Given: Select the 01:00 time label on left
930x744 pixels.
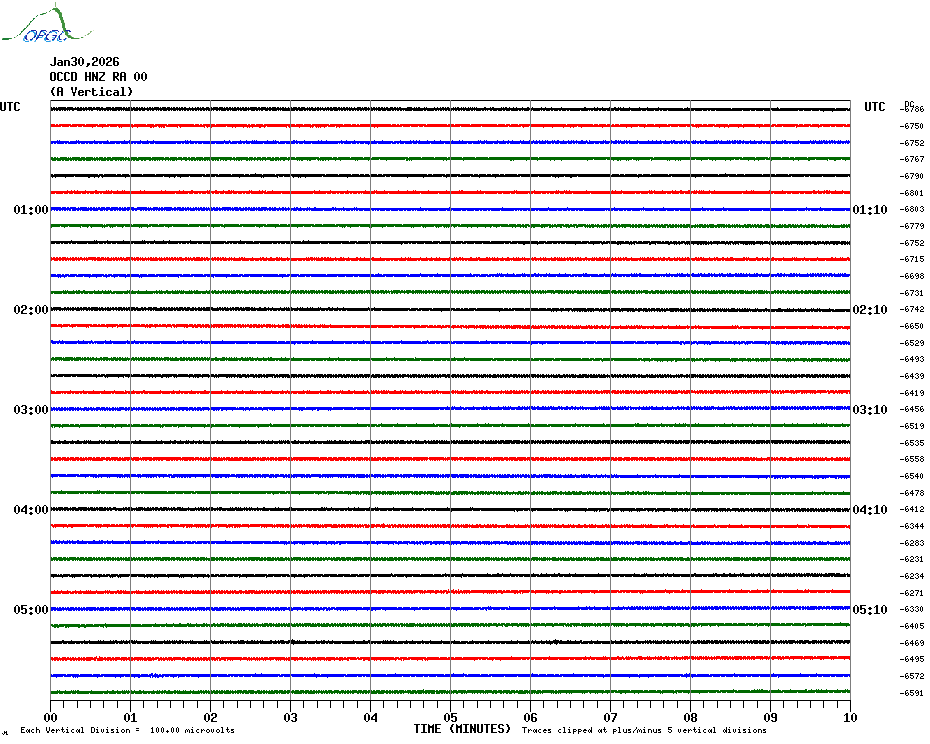Looking at the screenshot, I should point(31,210).
